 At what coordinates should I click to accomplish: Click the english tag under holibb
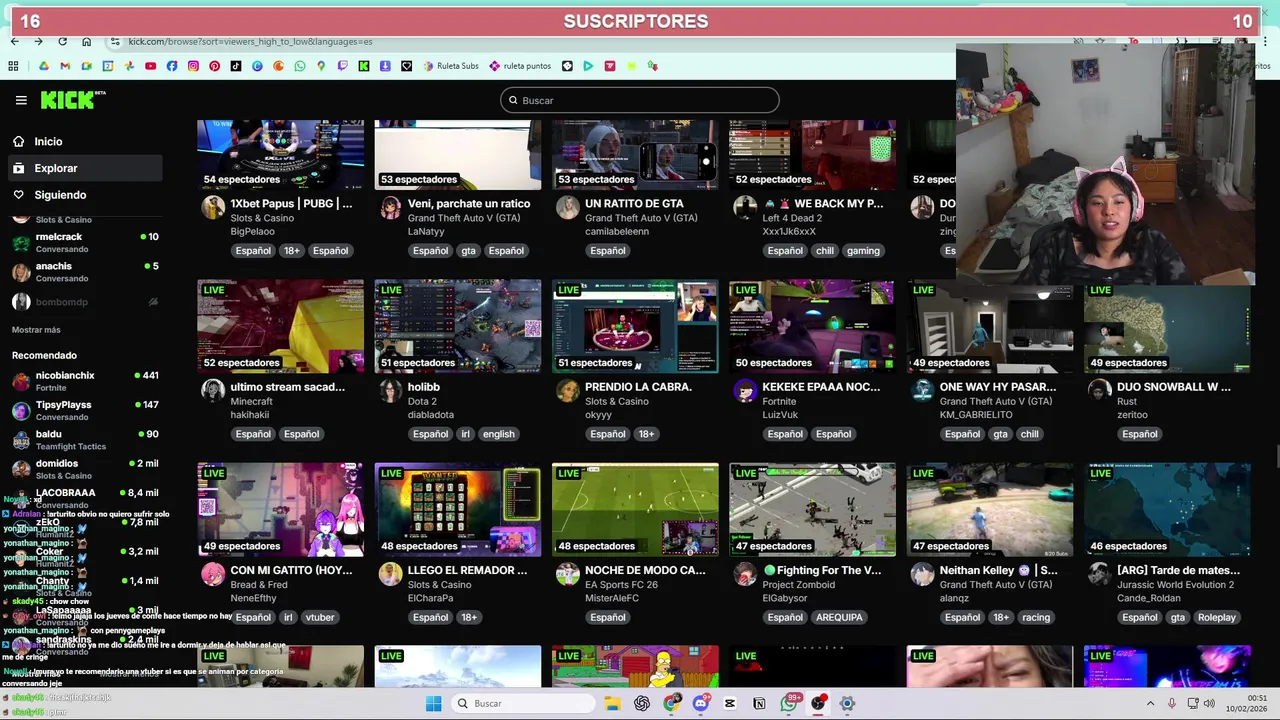coord(498,434)
